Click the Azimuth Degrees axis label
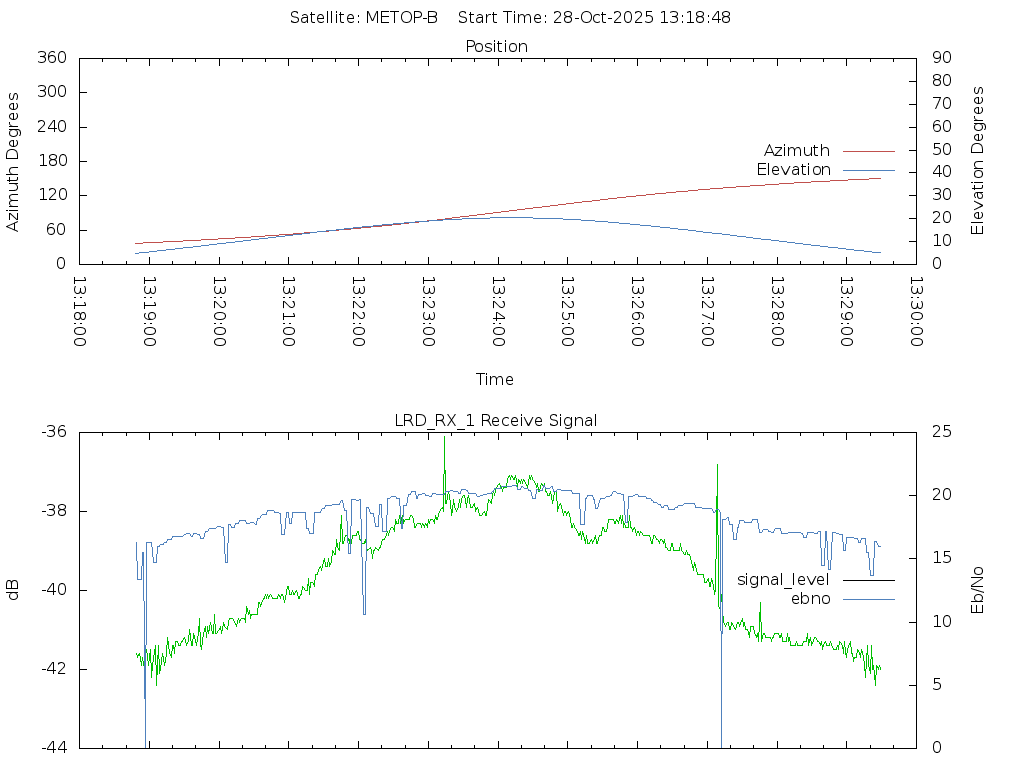The width and height of the screenshot is (1024, 768). tap(13, 161)
